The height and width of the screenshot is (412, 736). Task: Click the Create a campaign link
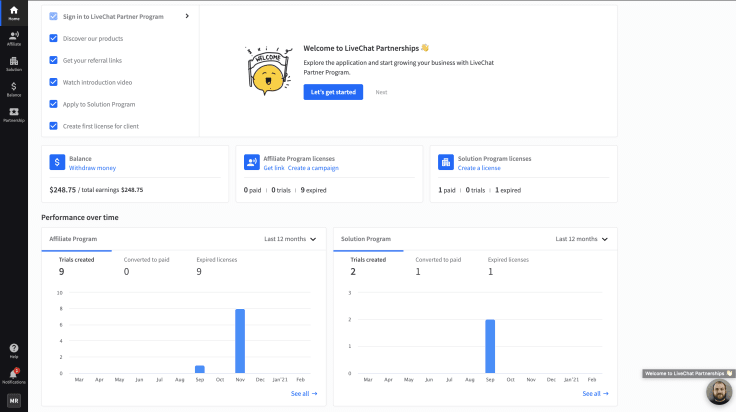point(313,168)
